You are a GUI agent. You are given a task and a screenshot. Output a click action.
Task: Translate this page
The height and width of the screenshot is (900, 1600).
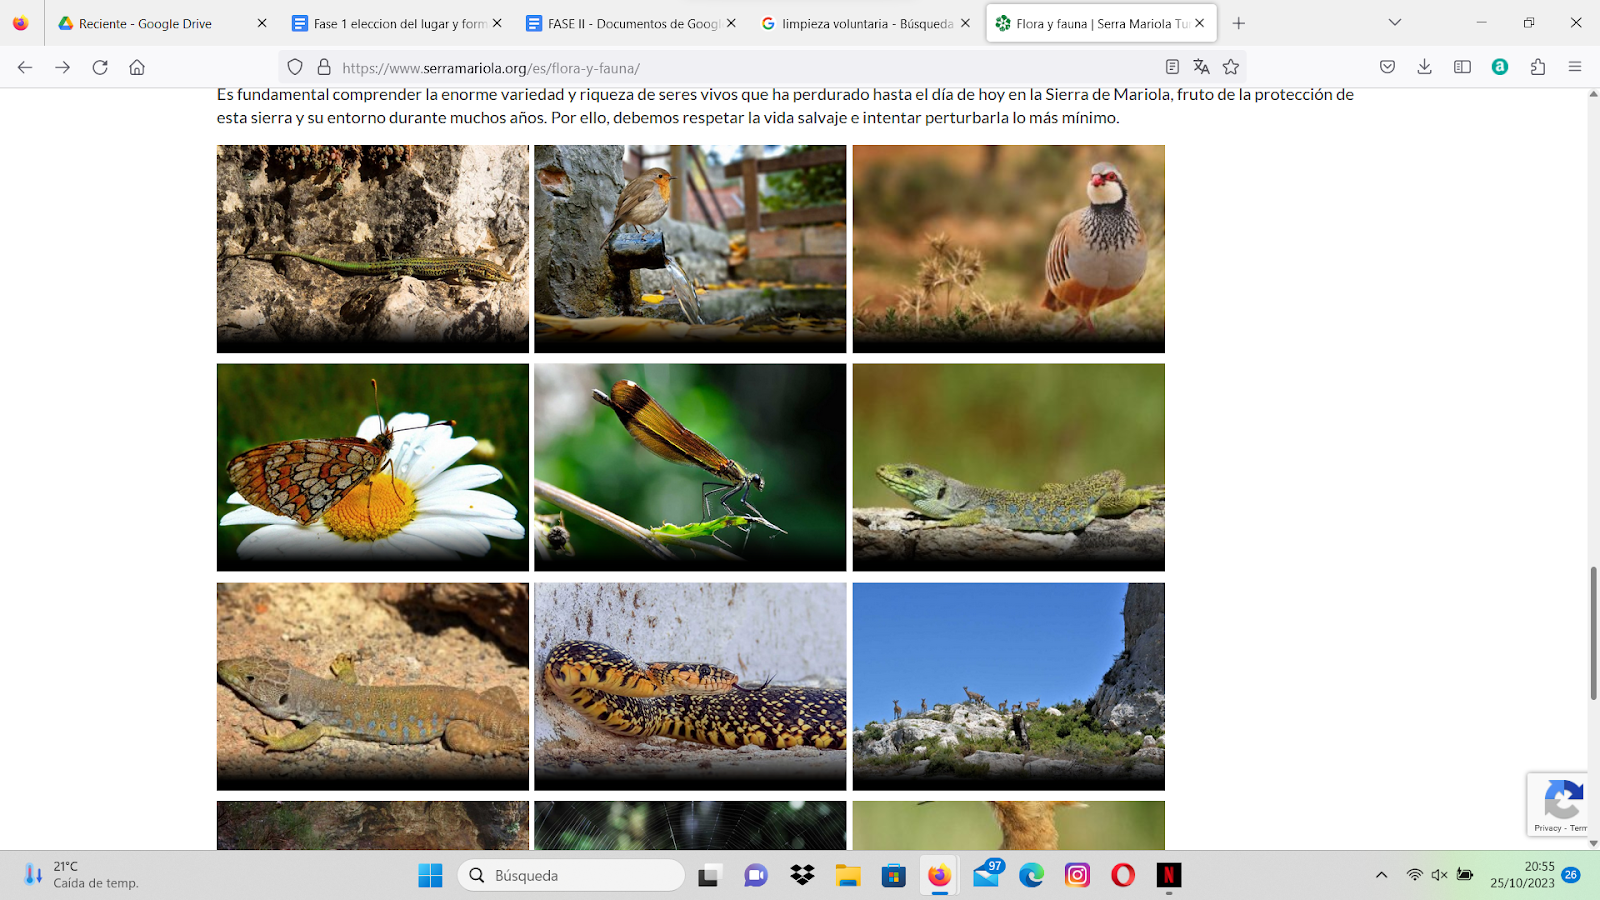[x=1201, y=67]
